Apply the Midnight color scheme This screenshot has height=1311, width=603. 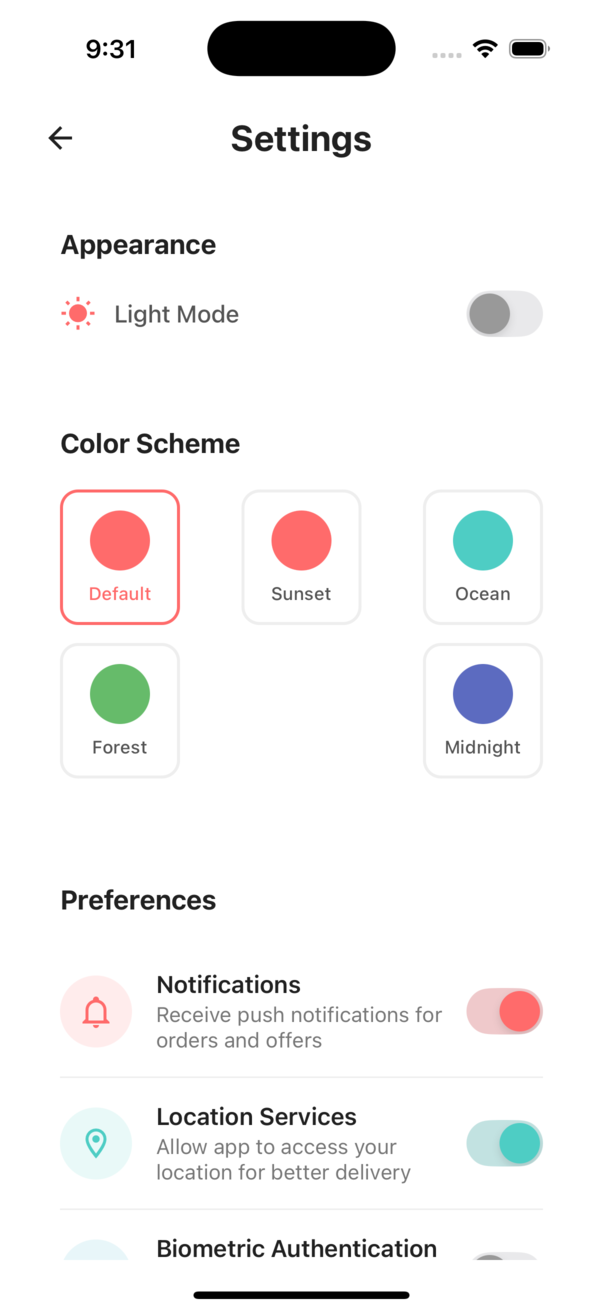483,710
